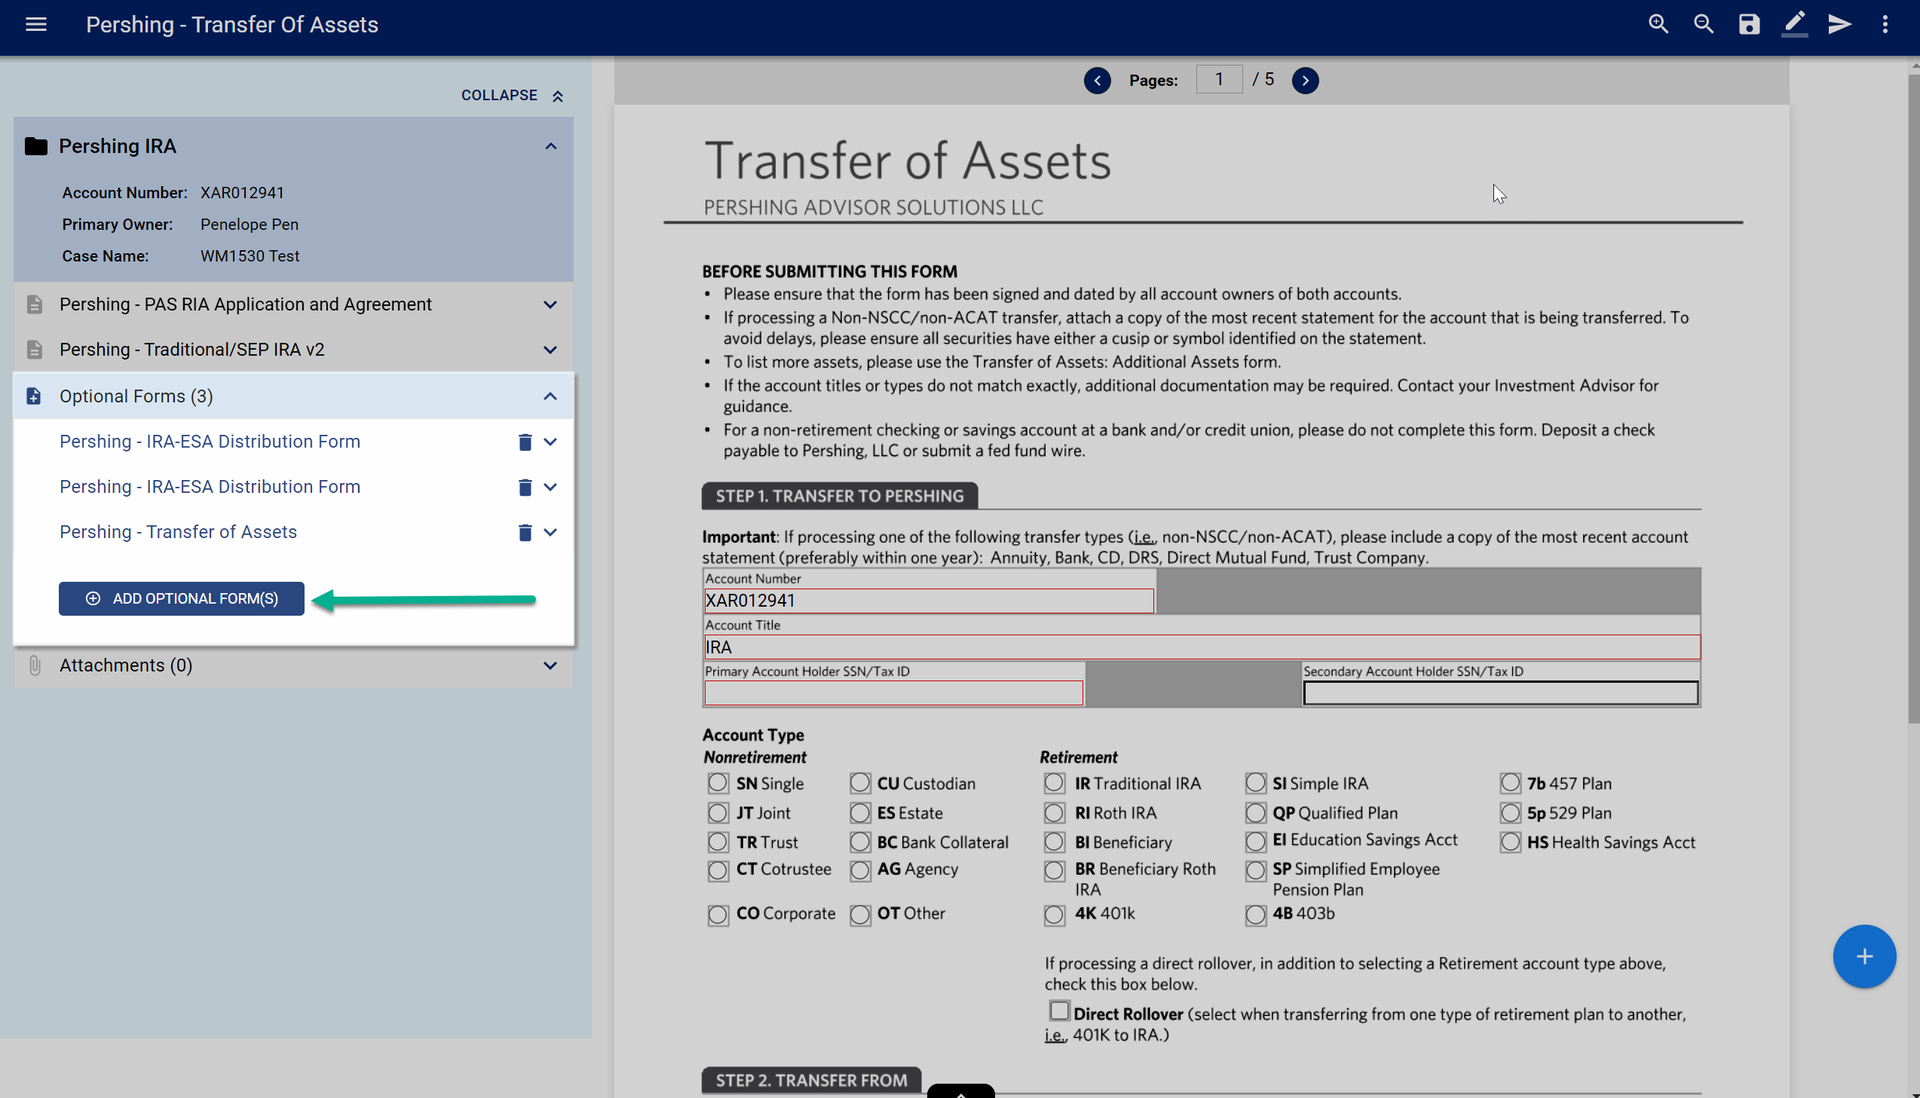Screen dimensions: 1920x1098
Task: Check the Direct Rollover box
Action: [1059, 1011]
